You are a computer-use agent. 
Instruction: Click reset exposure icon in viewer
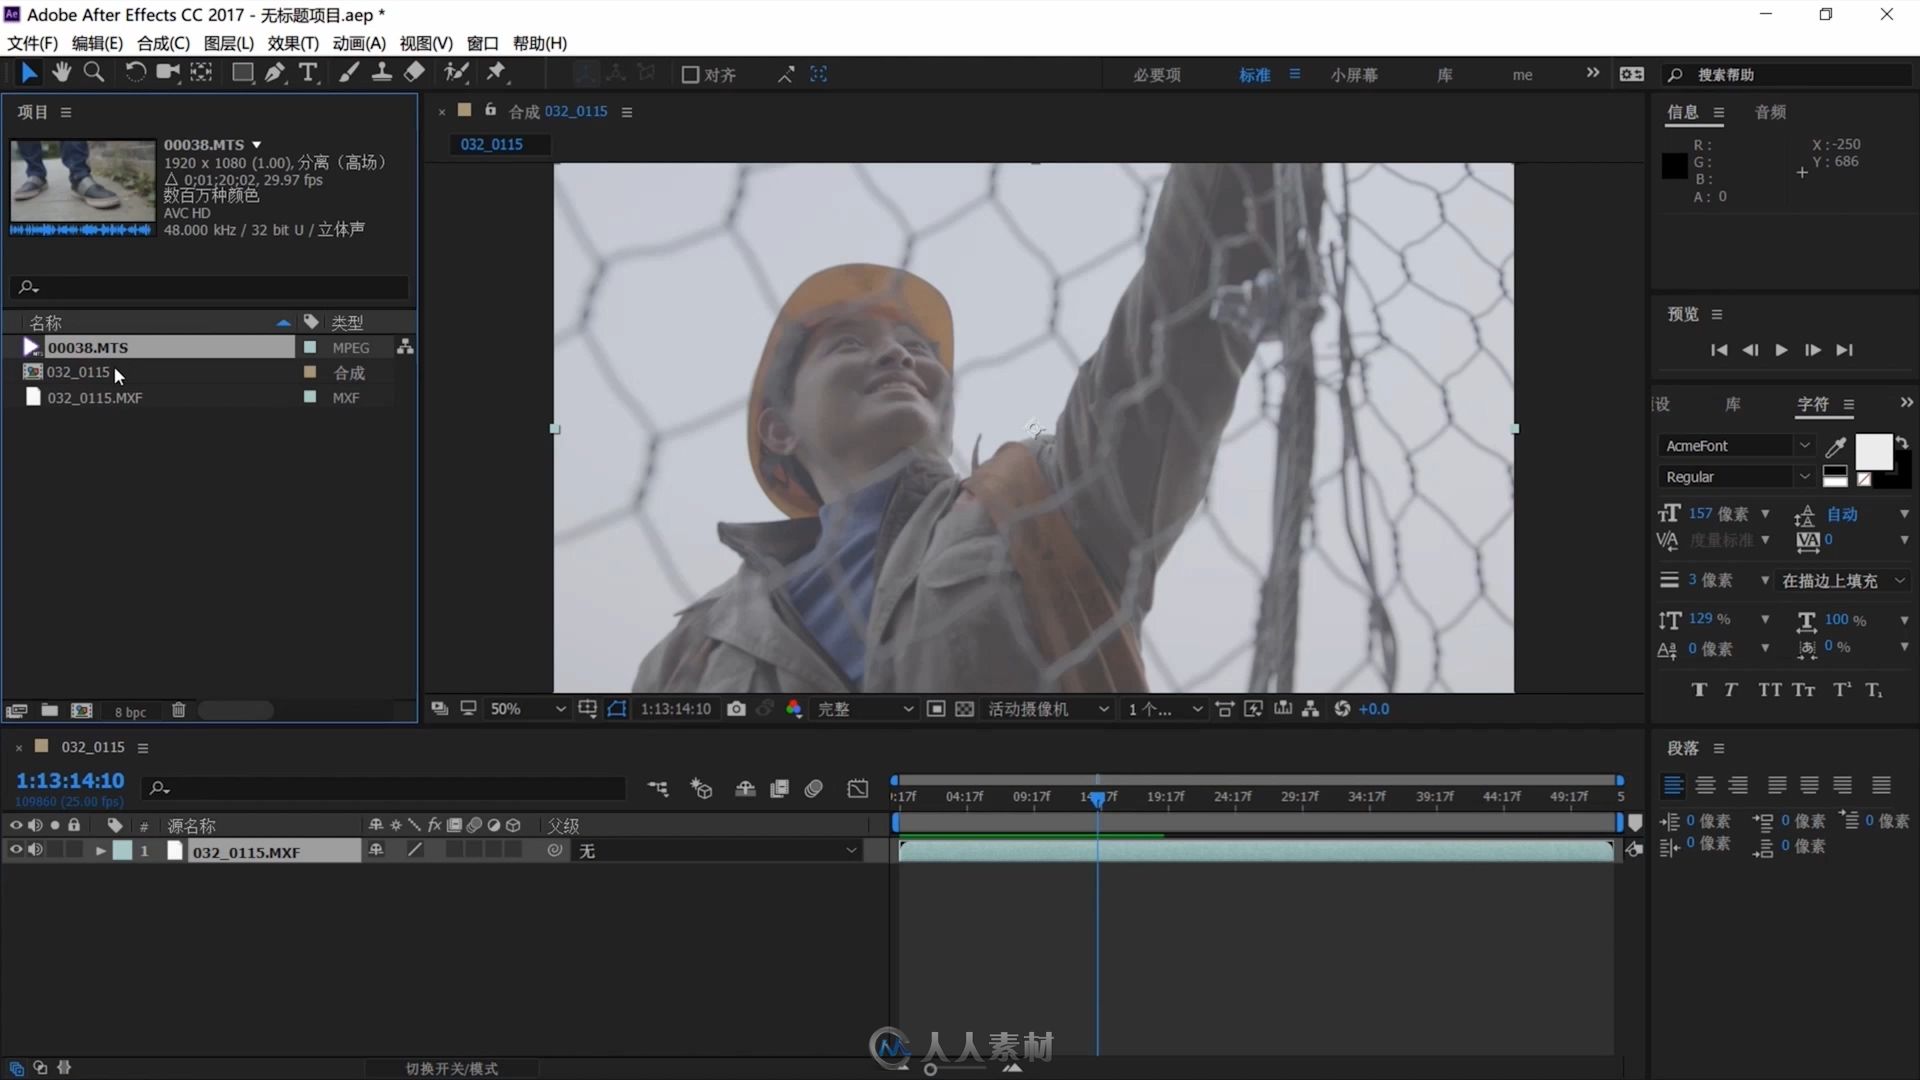(x=1342, y=709)
